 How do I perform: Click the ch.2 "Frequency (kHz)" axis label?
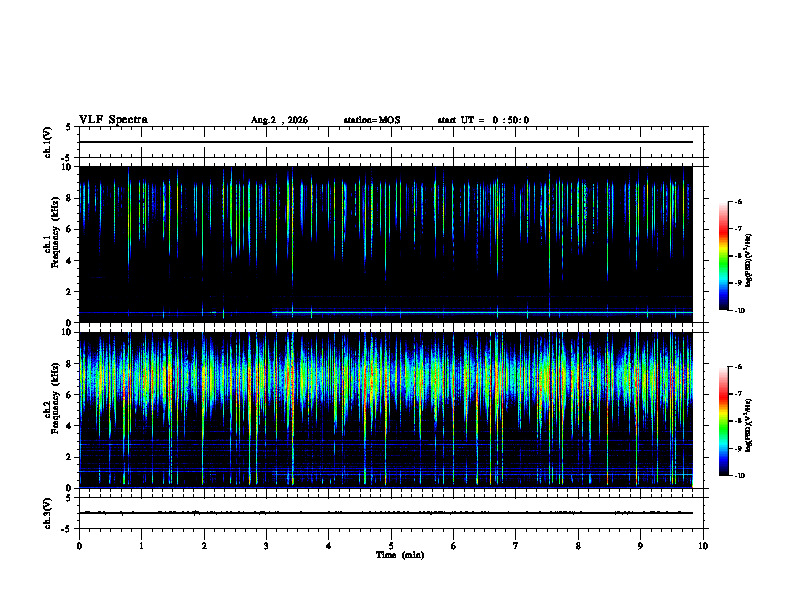point(56,398)
